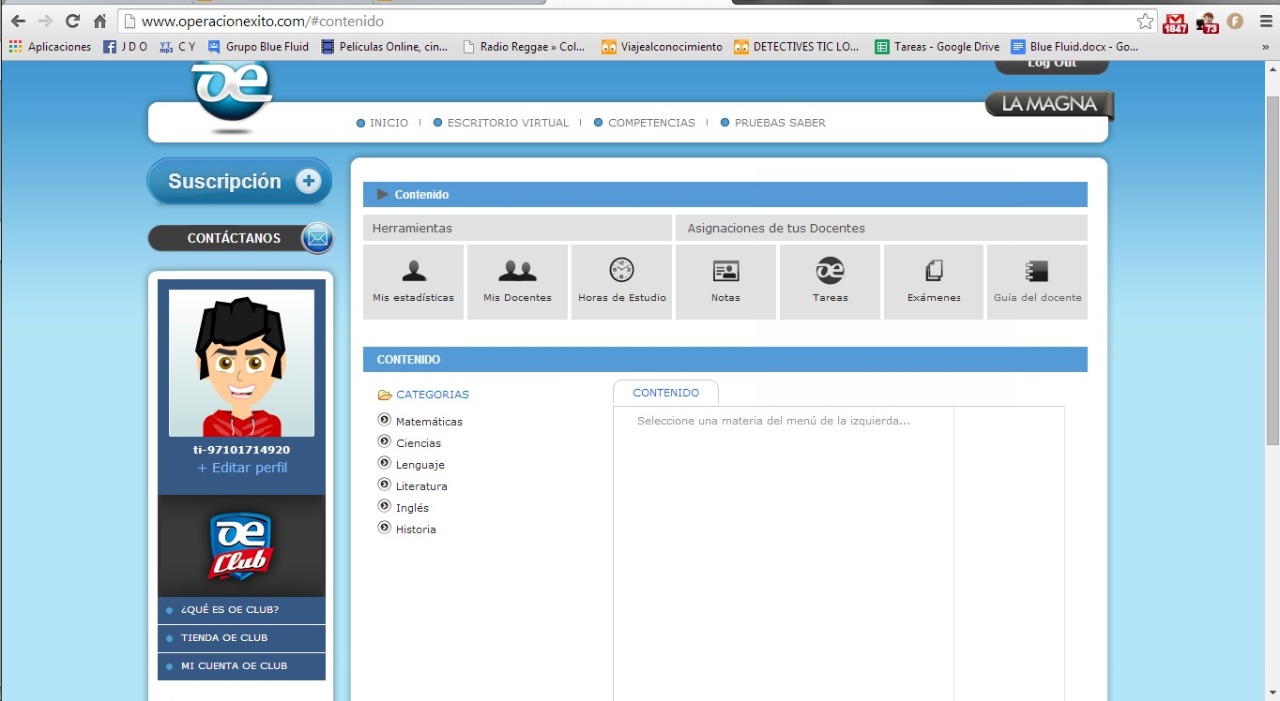The width and height of the screenshot is (1280, 701).
Task: Select the Matemáticas category radio
Action: tap(385, 420)
